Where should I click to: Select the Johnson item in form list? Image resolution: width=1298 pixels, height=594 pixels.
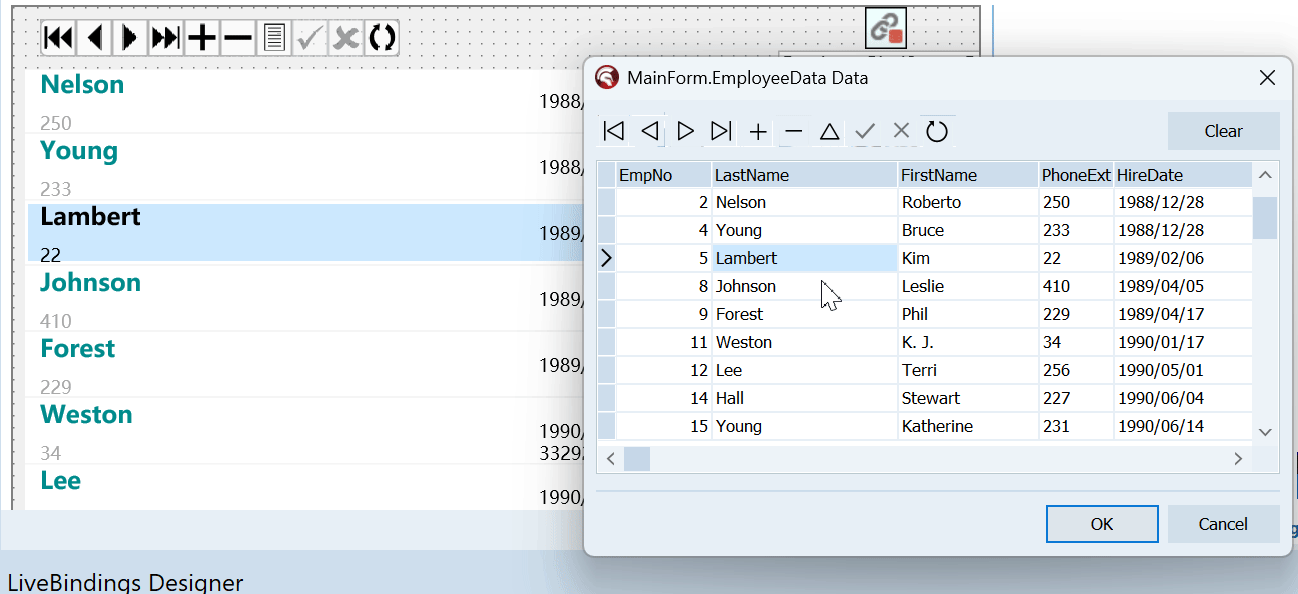[x=305, y=299]
